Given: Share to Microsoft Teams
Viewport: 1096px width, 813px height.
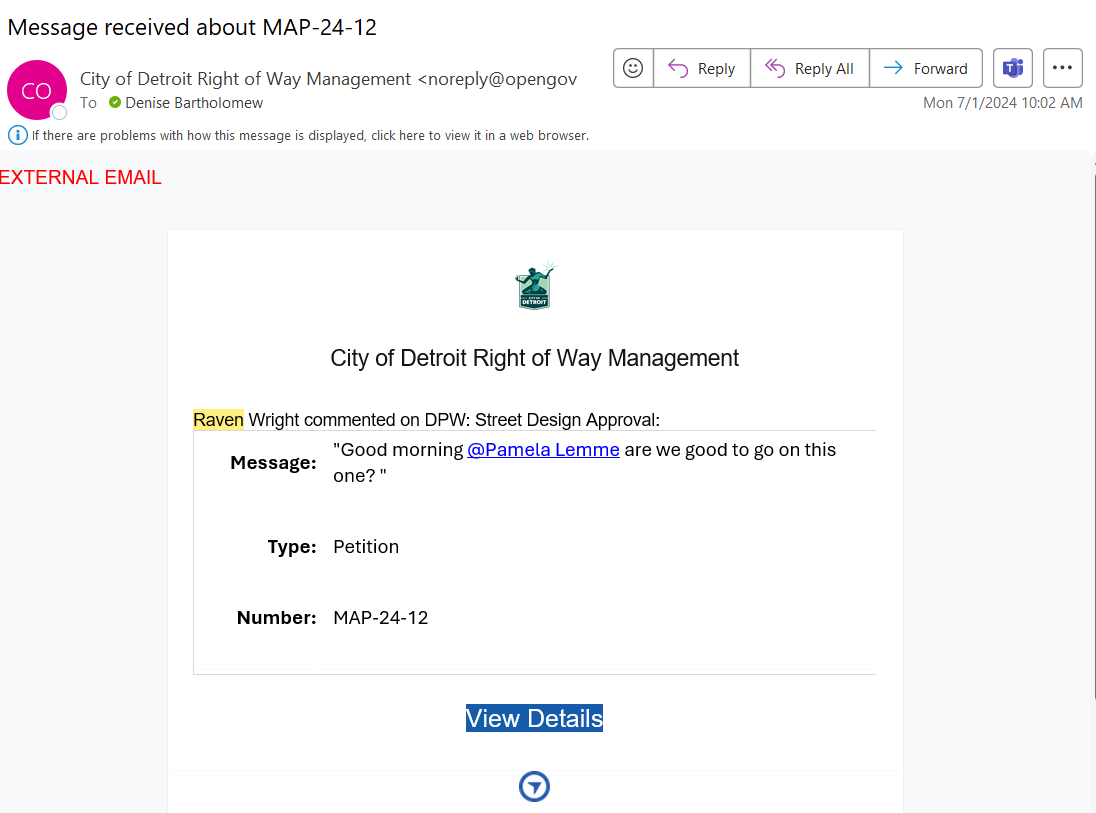Looking at the screenshot, I should tap(1012, 68).
